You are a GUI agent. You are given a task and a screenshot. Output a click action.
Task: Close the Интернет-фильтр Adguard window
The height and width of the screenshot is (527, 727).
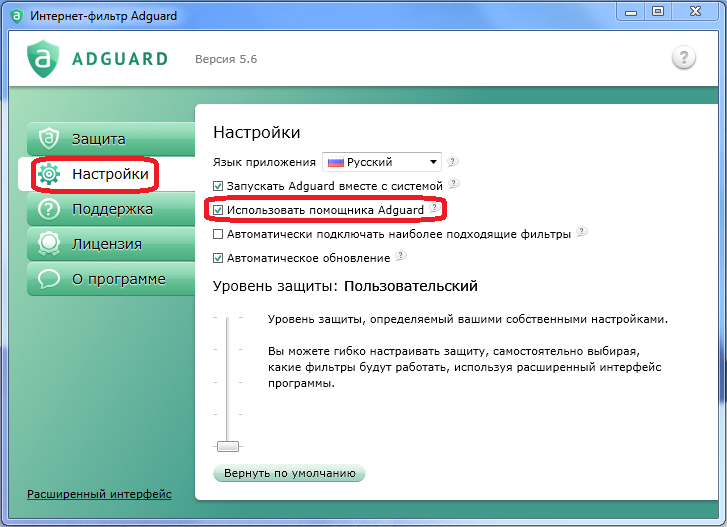695,12
